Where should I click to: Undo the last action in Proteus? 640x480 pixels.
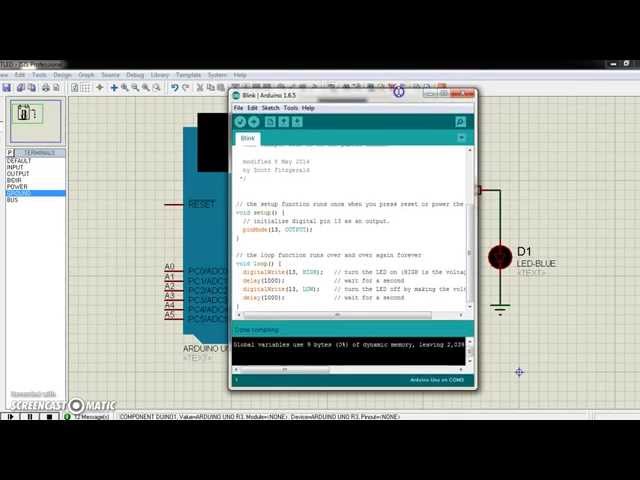pos(175,87)
